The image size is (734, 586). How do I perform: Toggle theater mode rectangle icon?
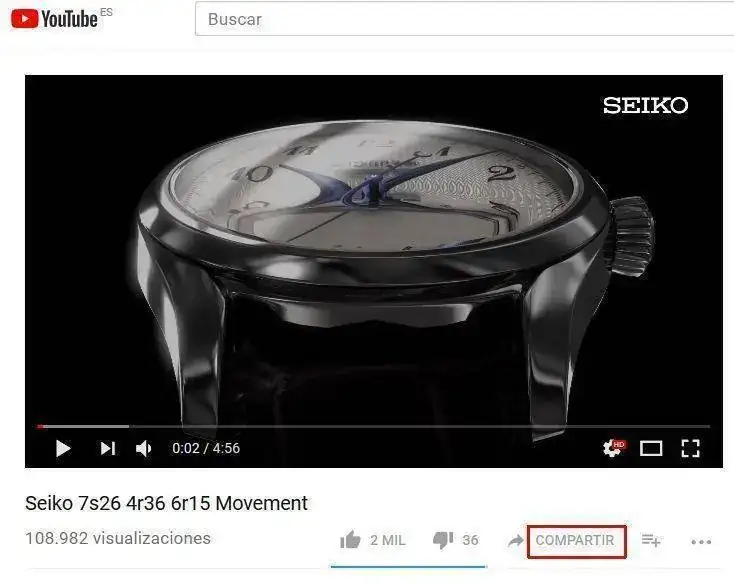click(651, 448)
